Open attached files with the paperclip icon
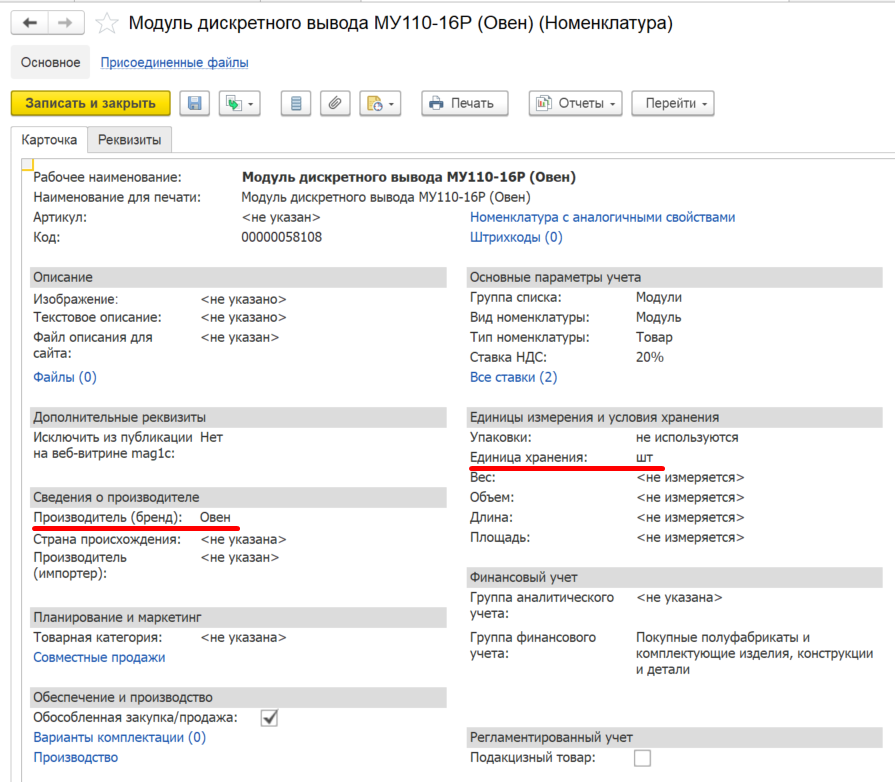This screenshot has width=895, height=782. [x=335, y=103]
